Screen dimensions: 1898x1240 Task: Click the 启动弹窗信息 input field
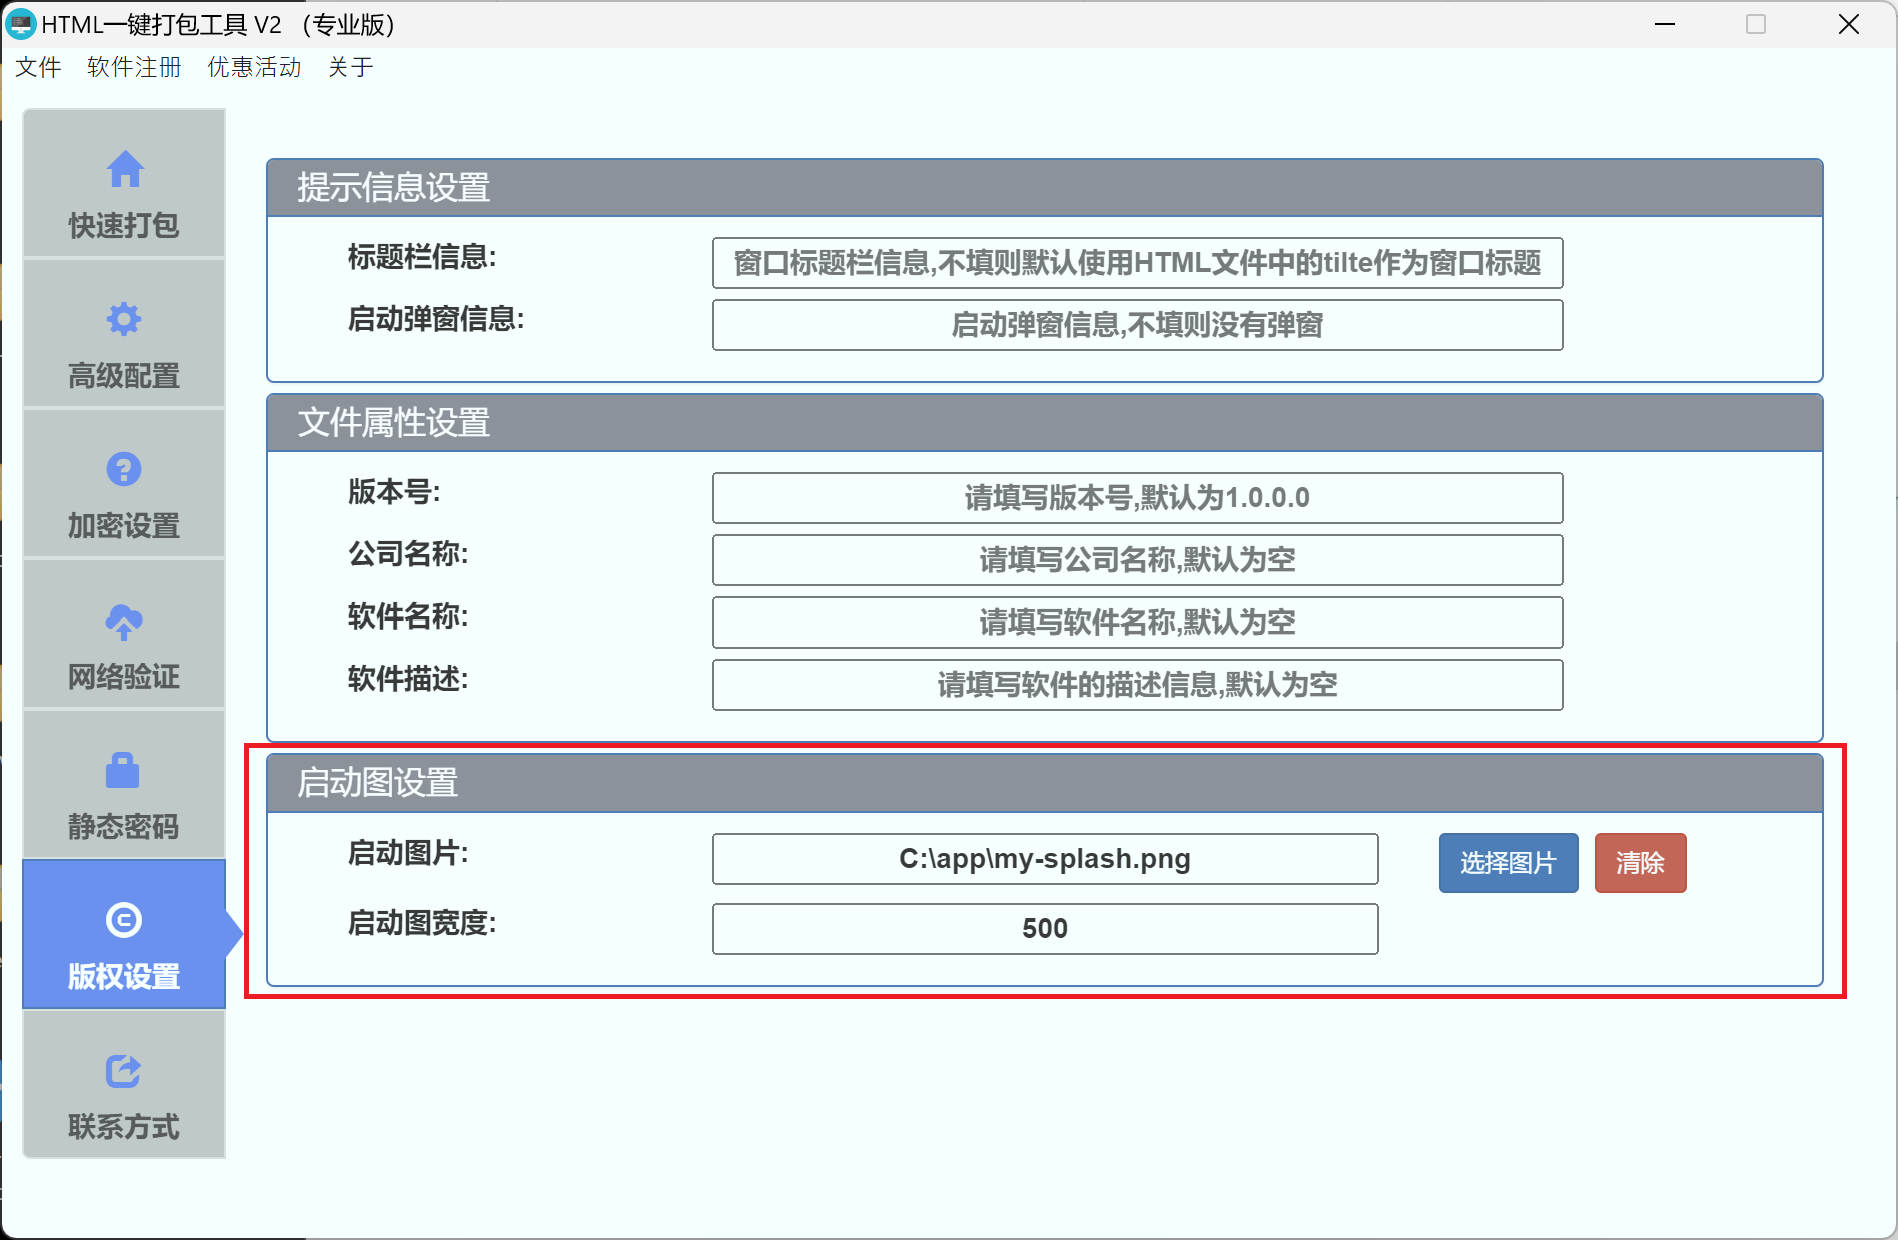tap(1137, 325)
